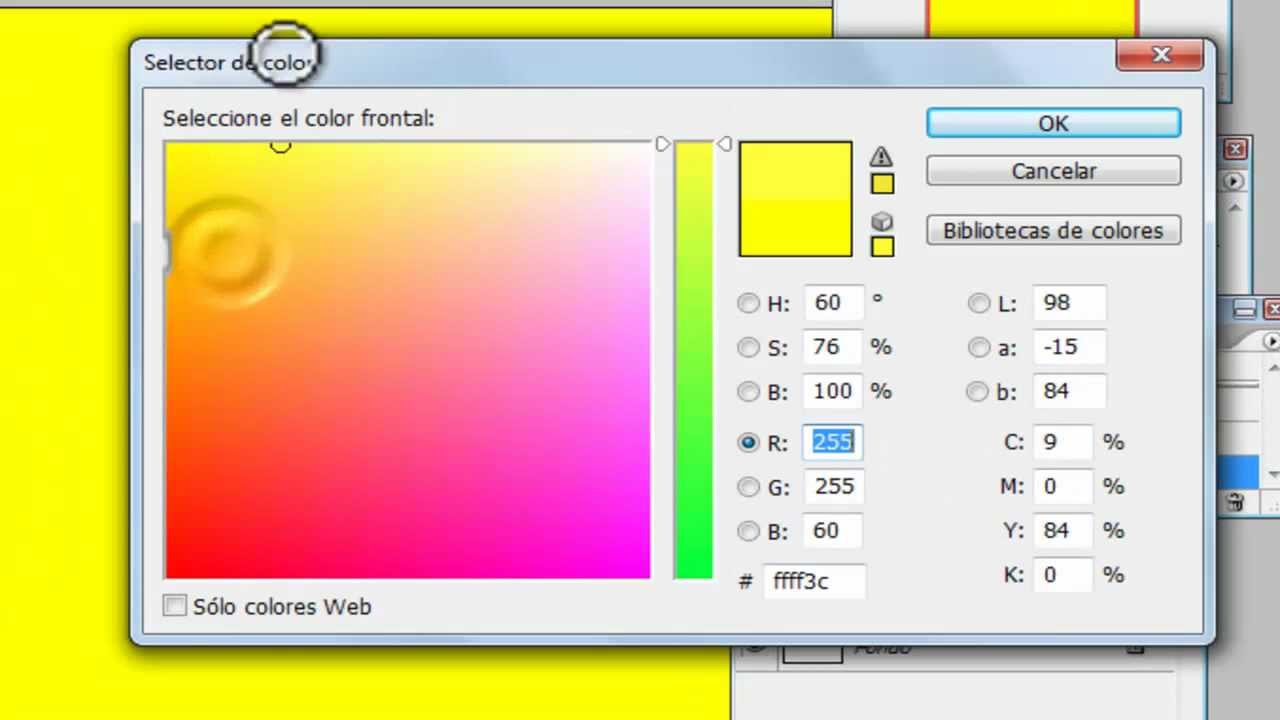Minimize the lower panel behind the dialog
1280x720 pixels.
[1243, 308]
